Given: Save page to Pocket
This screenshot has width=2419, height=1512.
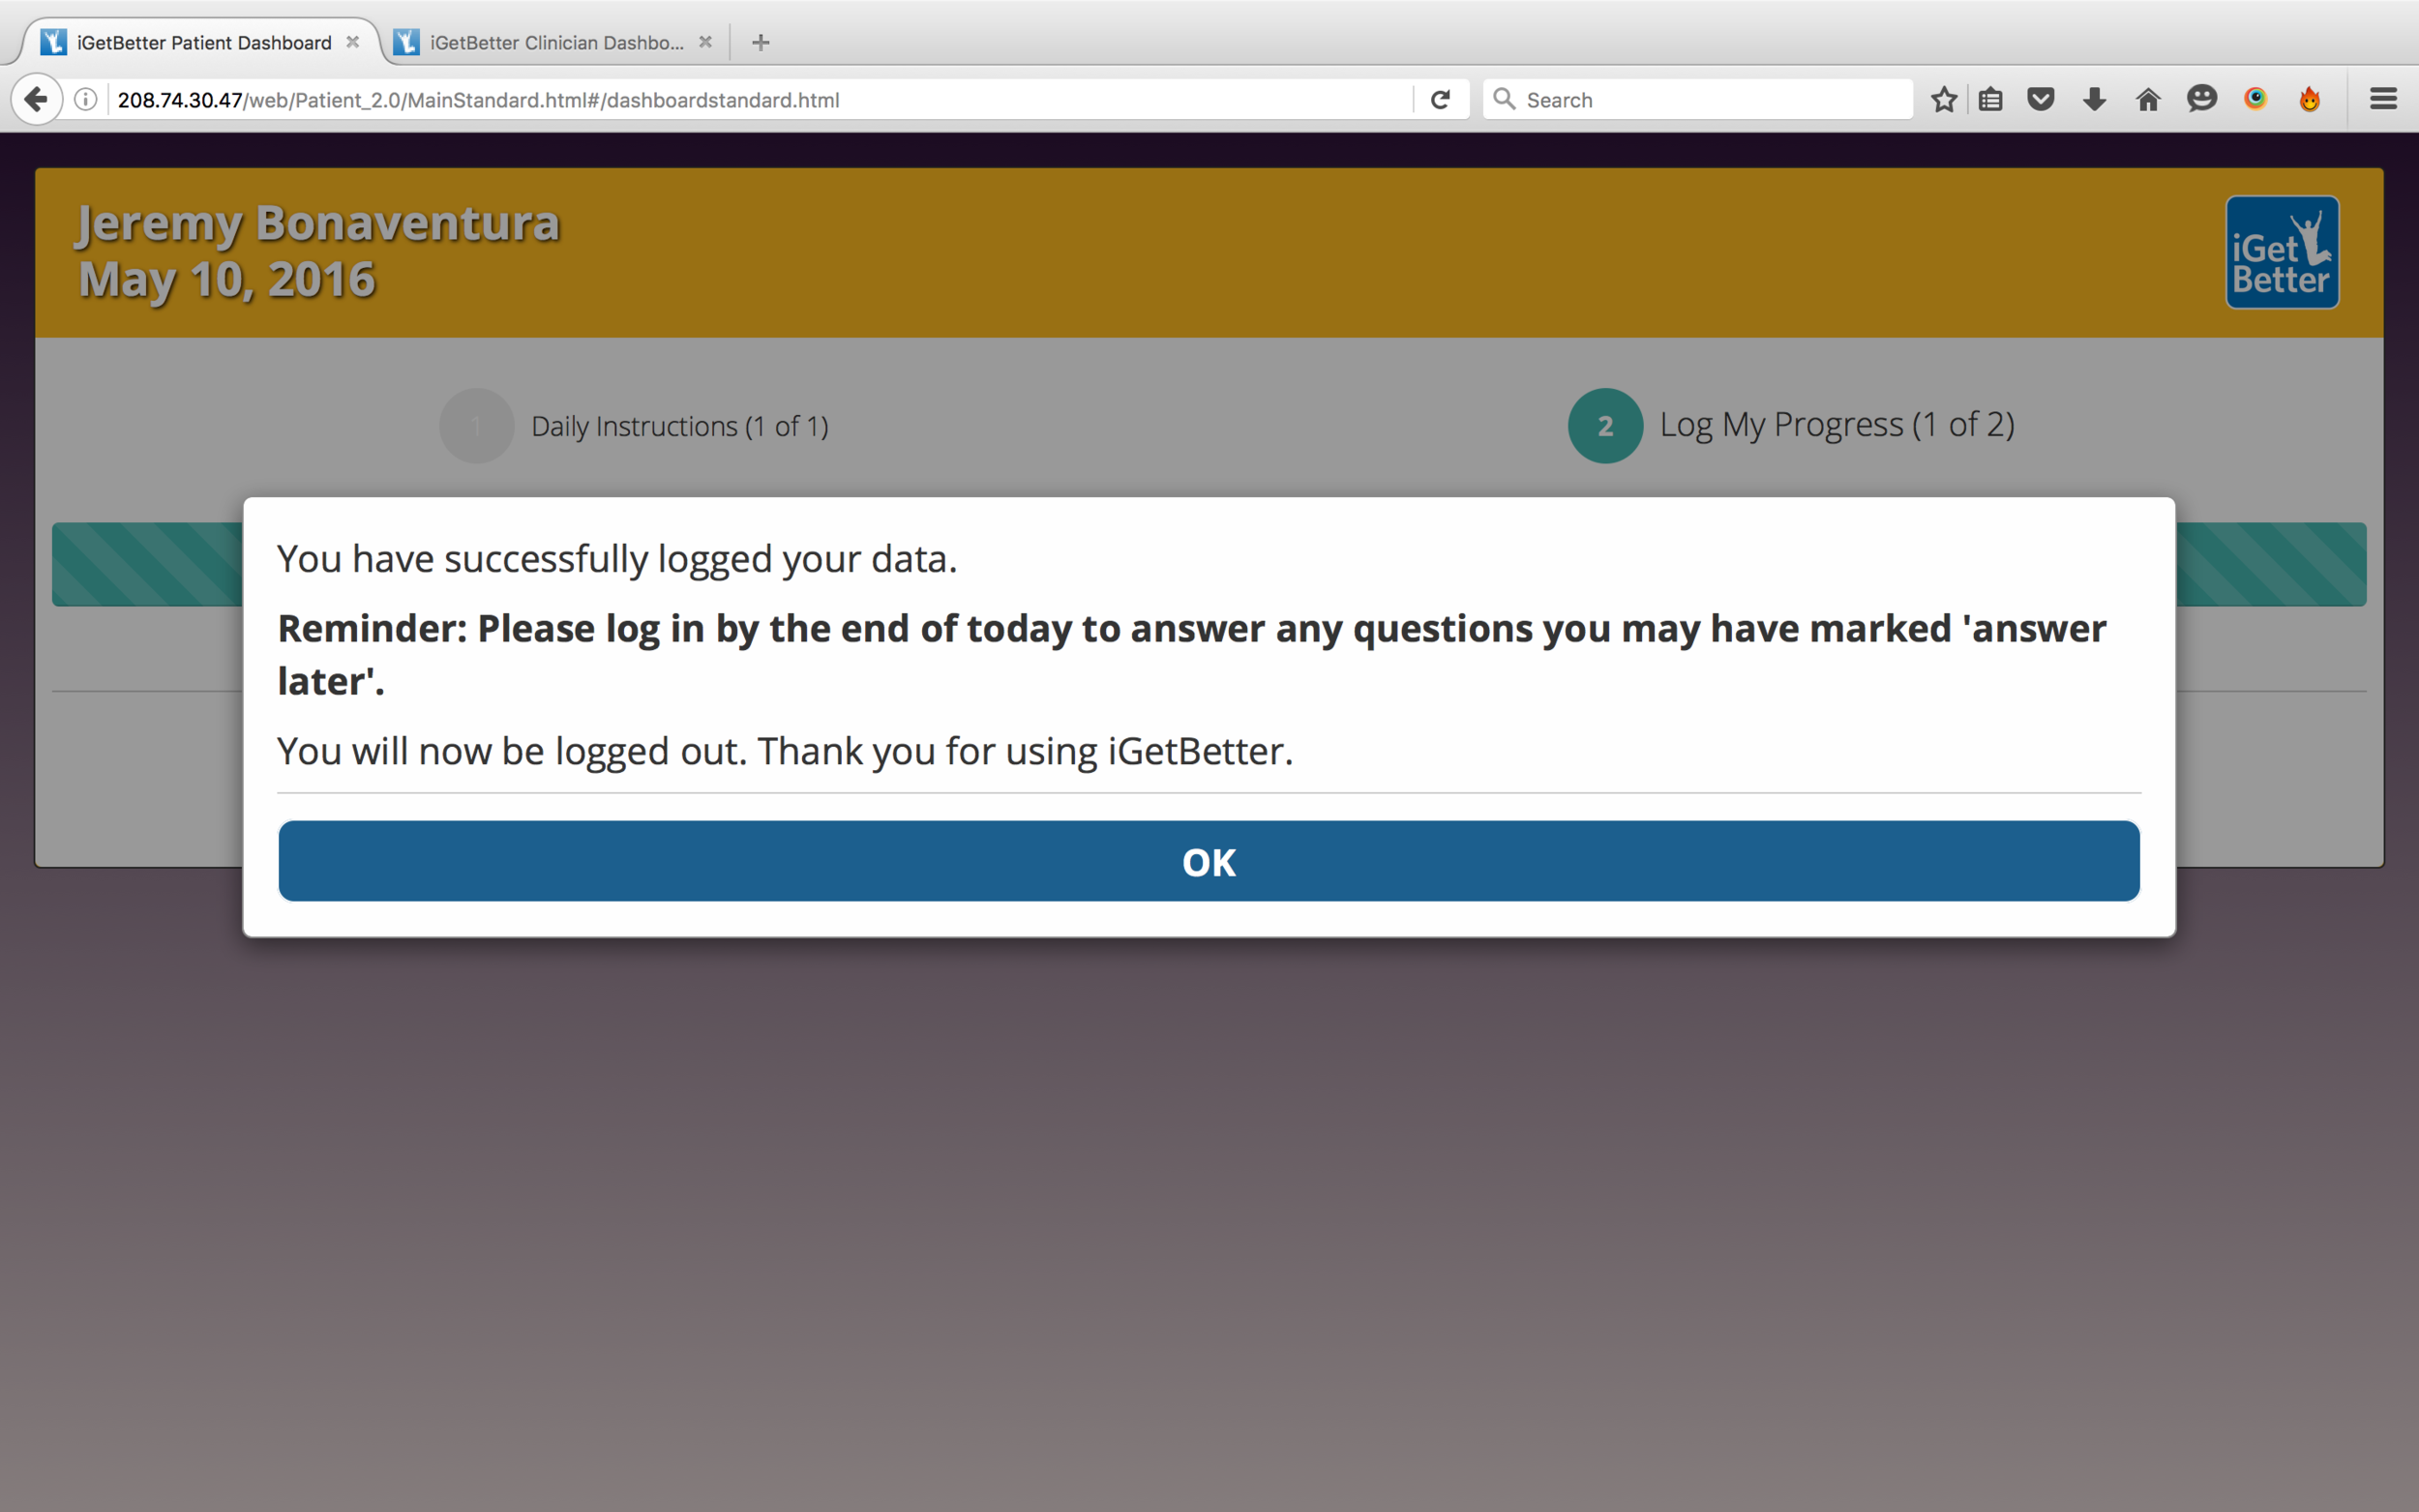Looking at the screenshot, I should (2040, 99).
